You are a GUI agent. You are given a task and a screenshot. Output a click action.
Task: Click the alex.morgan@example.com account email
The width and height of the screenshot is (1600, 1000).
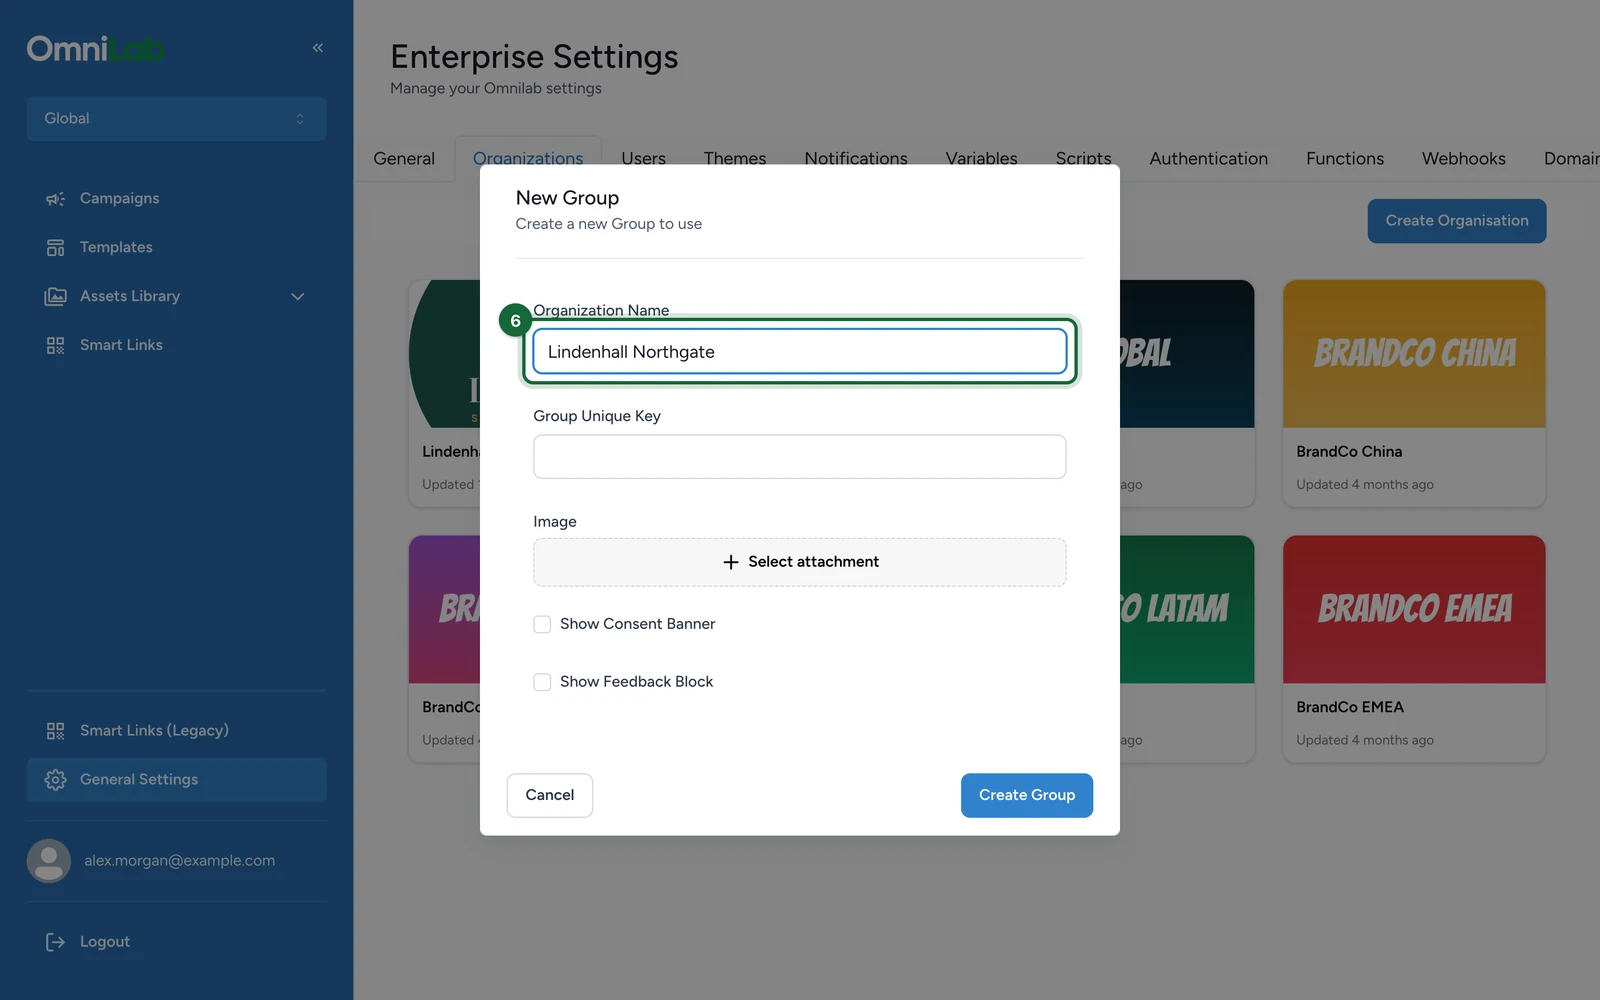[179, 861]
